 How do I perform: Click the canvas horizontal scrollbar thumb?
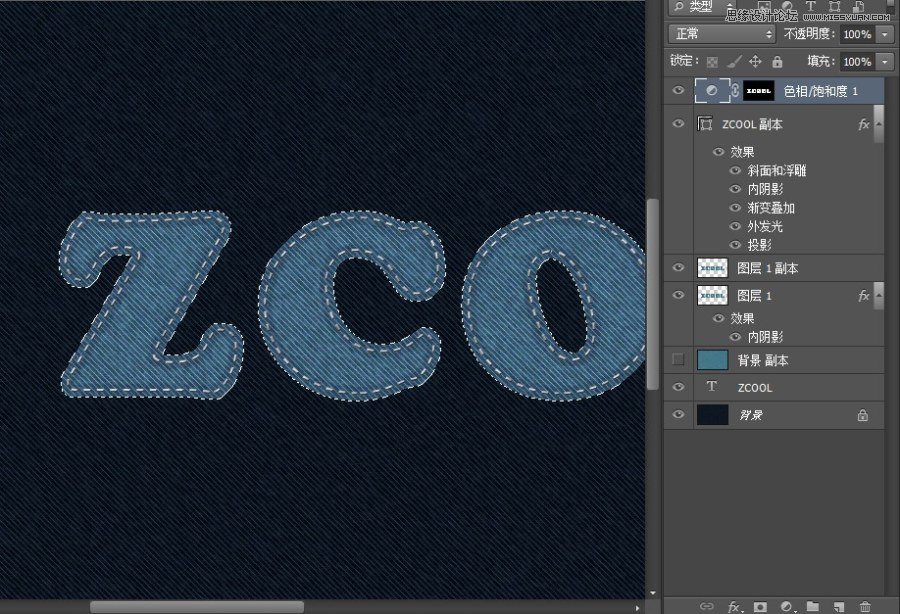click(197, 607)
